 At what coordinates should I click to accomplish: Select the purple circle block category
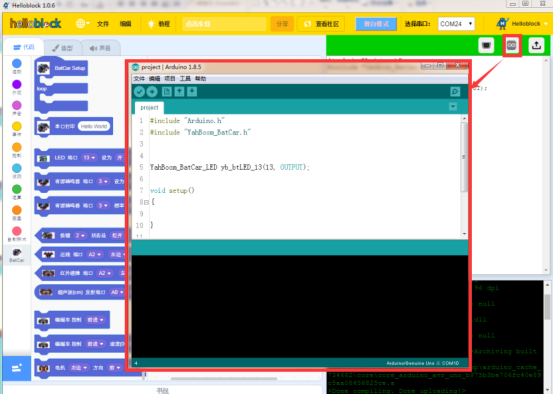pyautogui.click(x=17, y=84)
